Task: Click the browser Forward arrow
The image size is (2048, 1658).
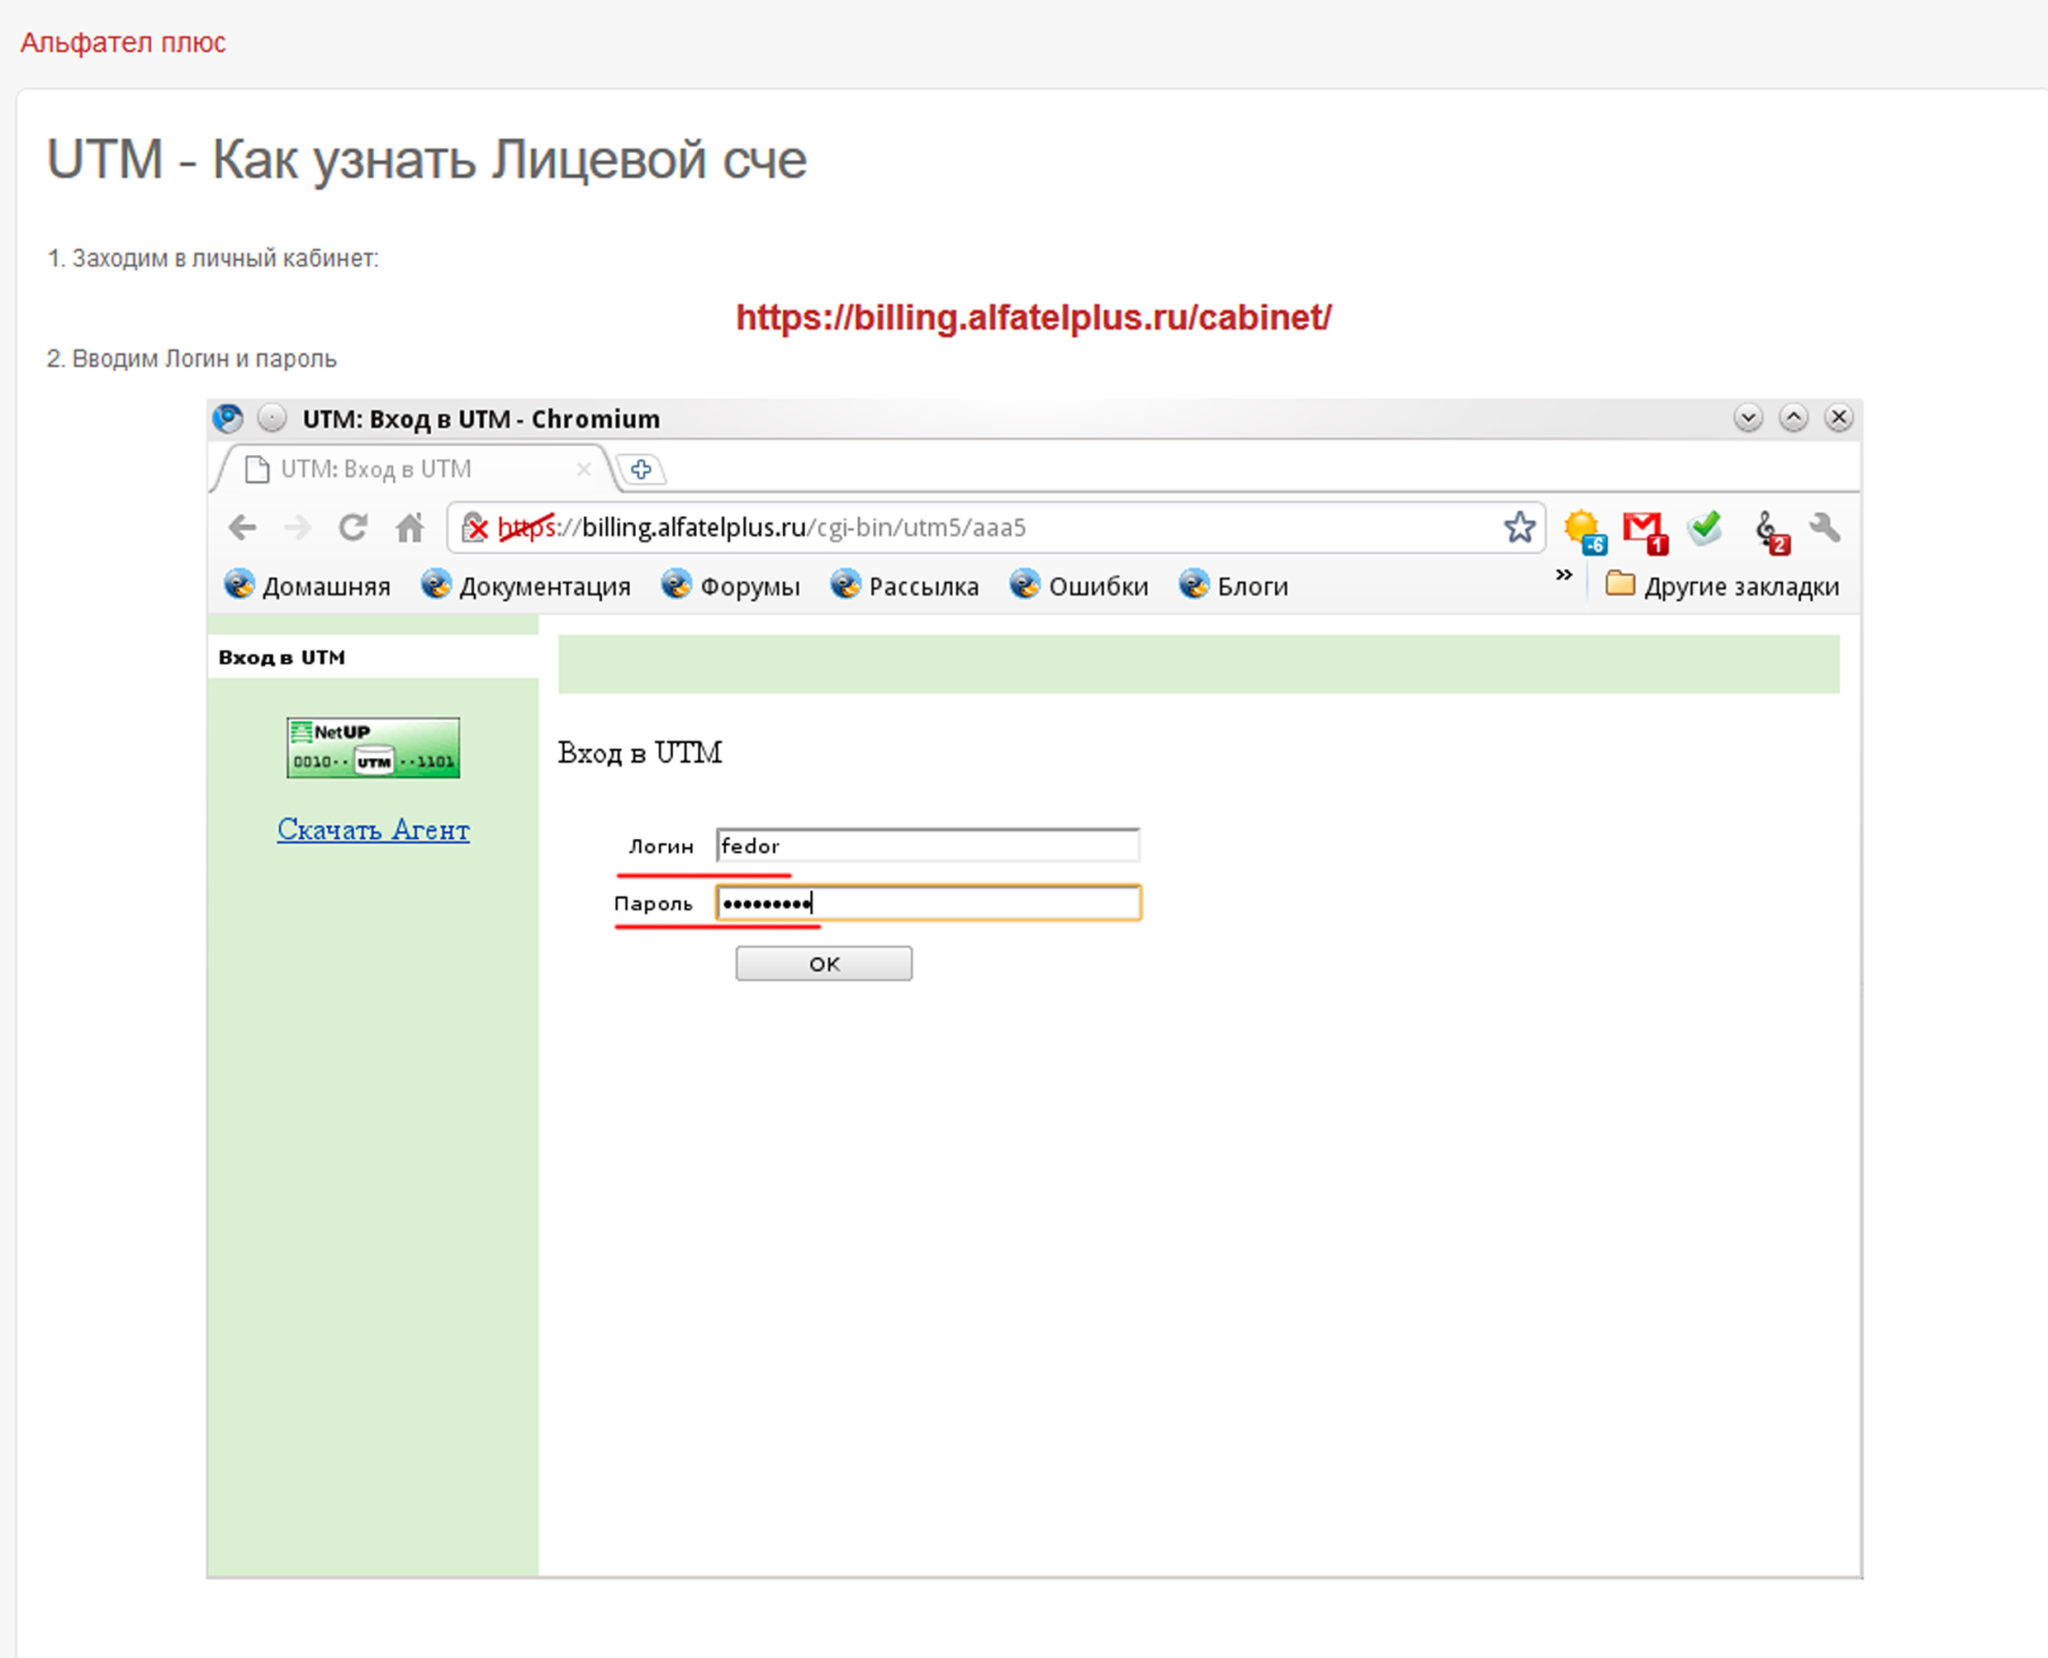Action: [x=297, y=527]
